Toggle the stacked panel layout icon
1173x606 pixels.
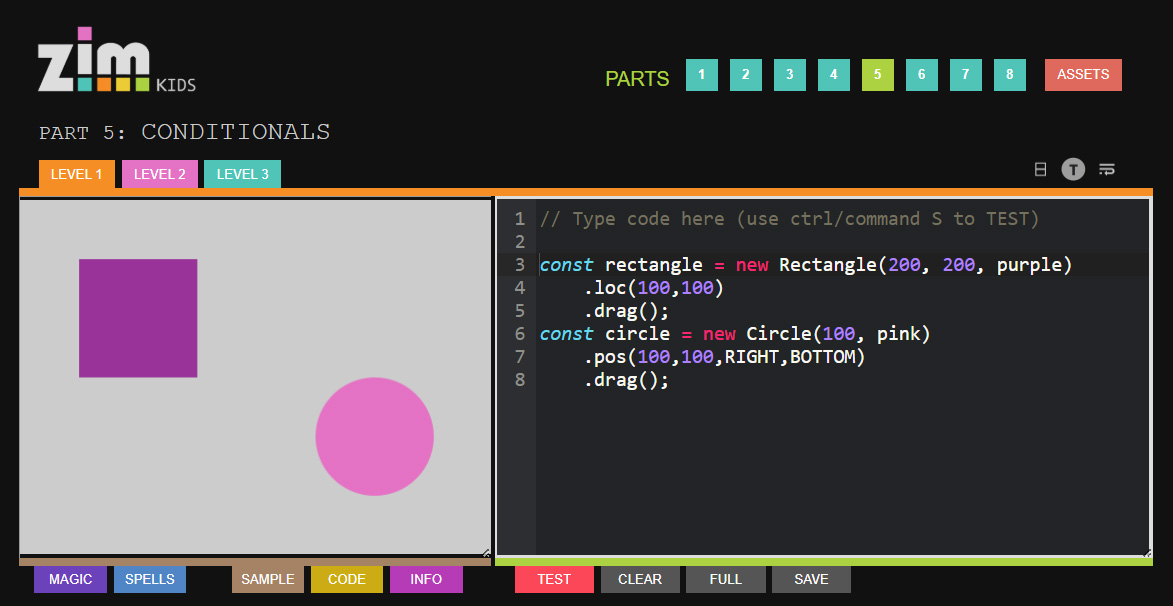(x=1040, y=170)
